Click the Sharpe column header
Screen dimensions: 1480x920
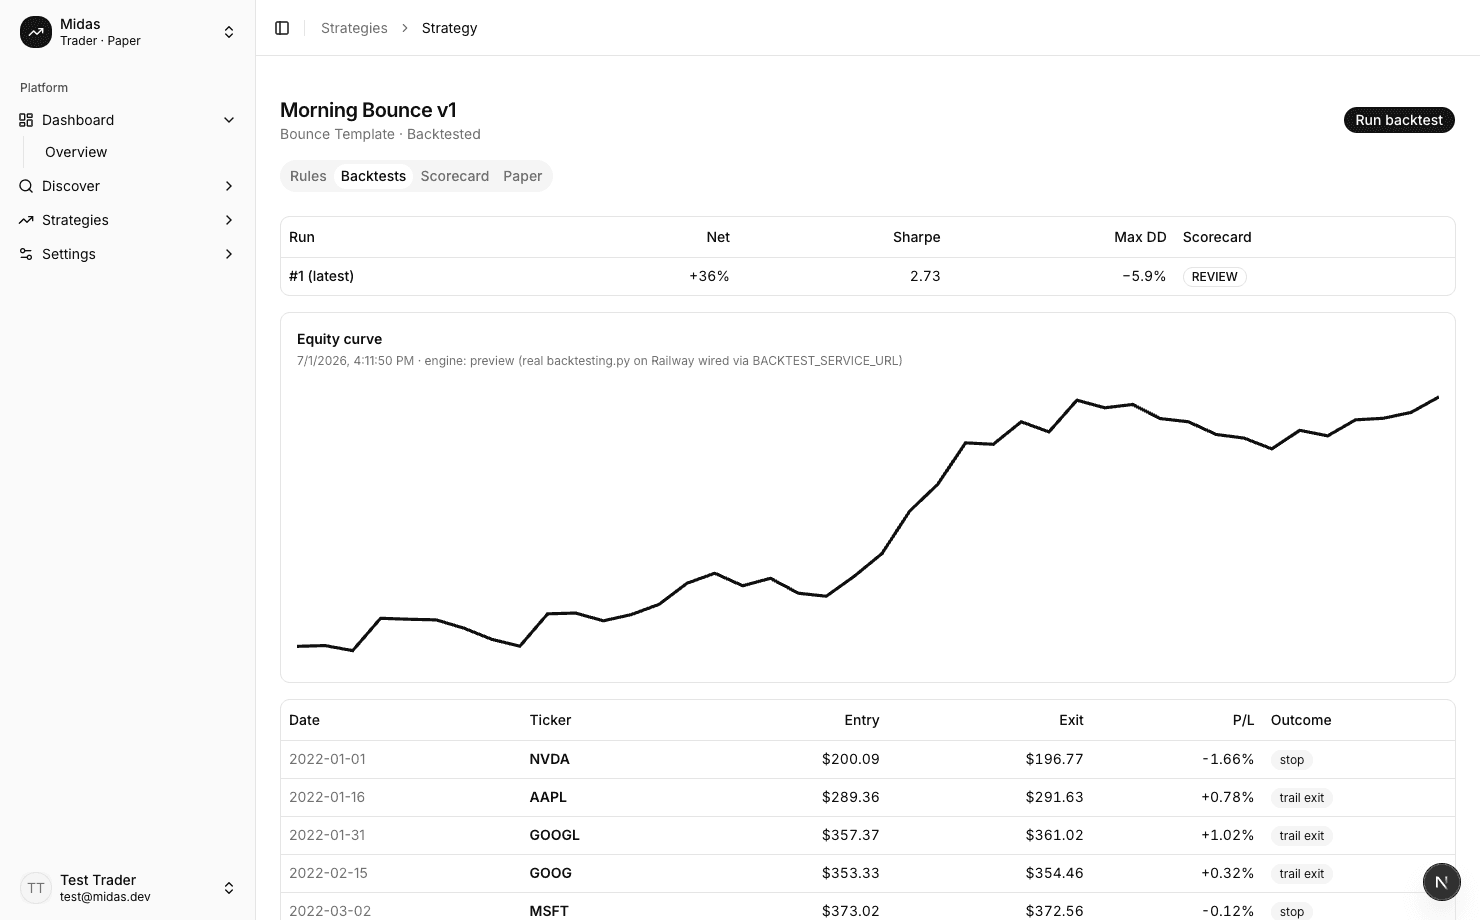pos(916,237)
